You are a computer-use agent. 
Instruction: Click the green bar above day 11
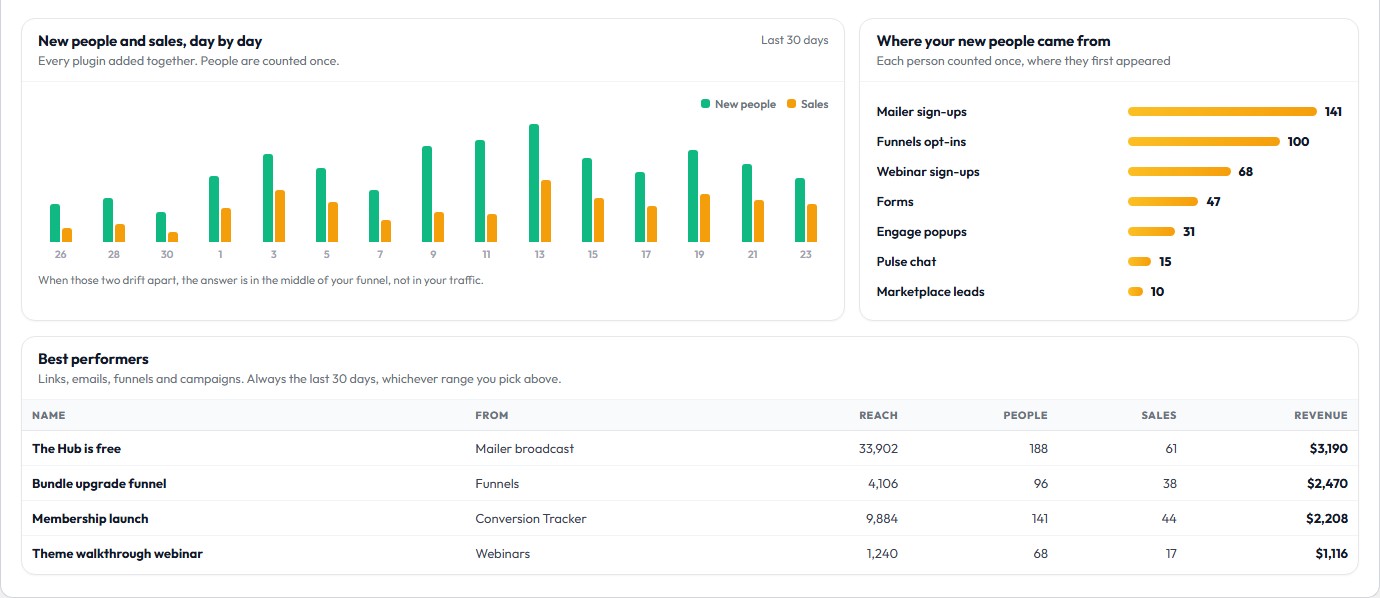[x=480, y=191]
